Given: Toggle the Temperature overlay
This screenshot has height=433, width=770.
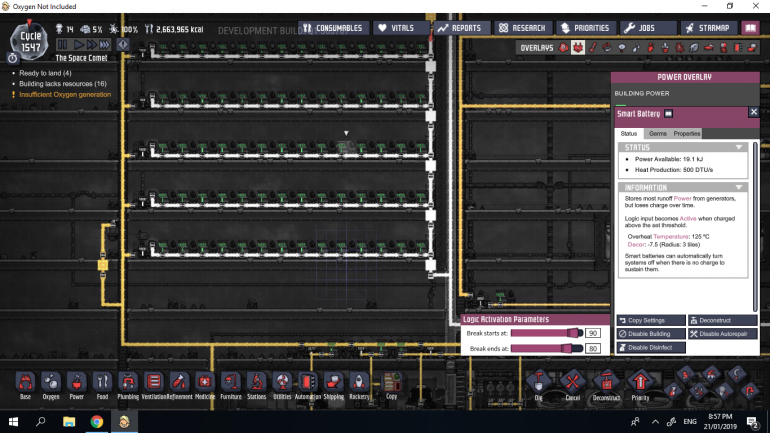Looking at the screenshot, I should coord(593,48).
